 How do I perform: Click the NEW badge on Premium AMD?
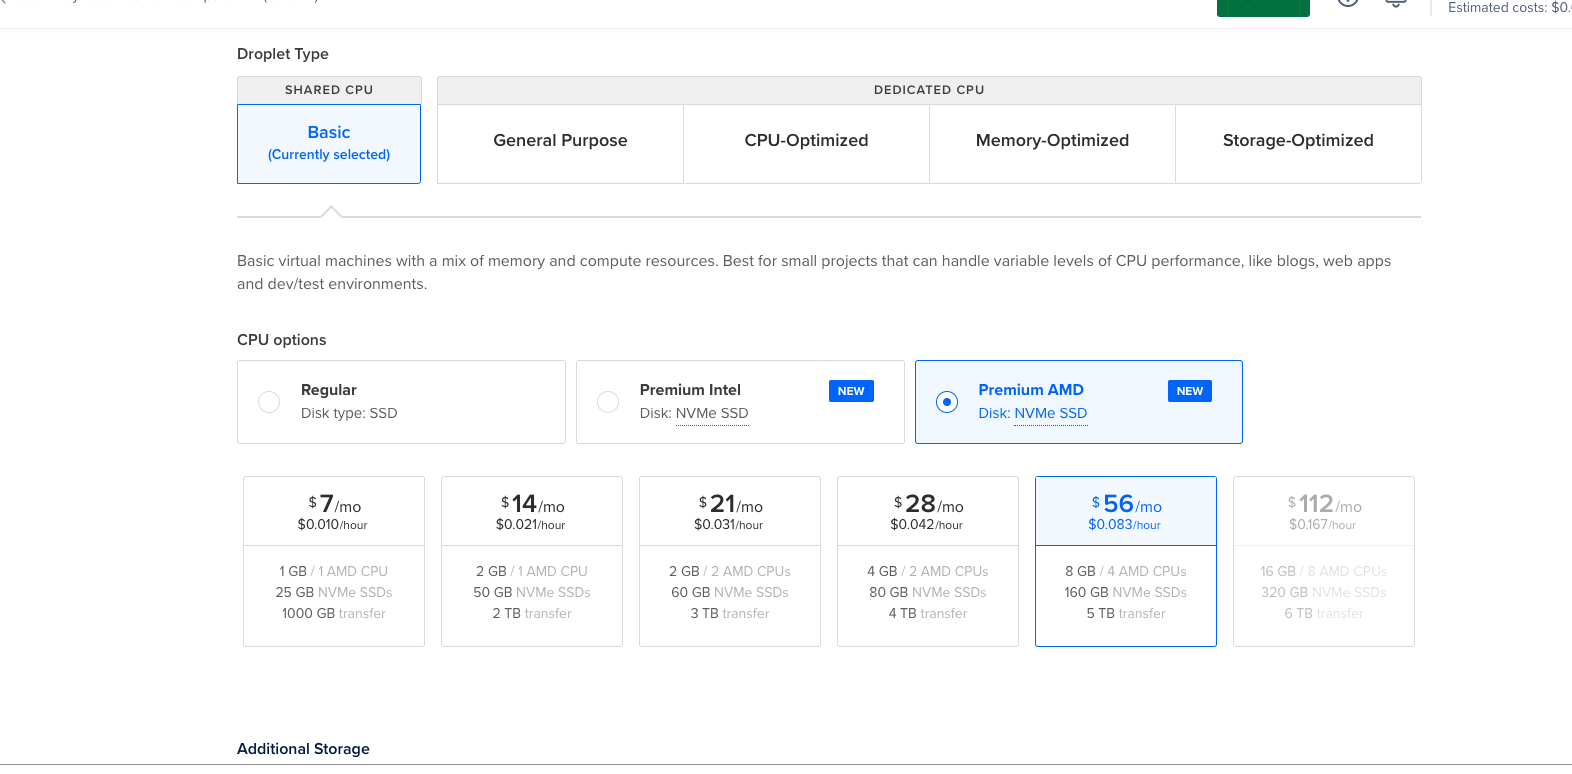coord(1190,391)
